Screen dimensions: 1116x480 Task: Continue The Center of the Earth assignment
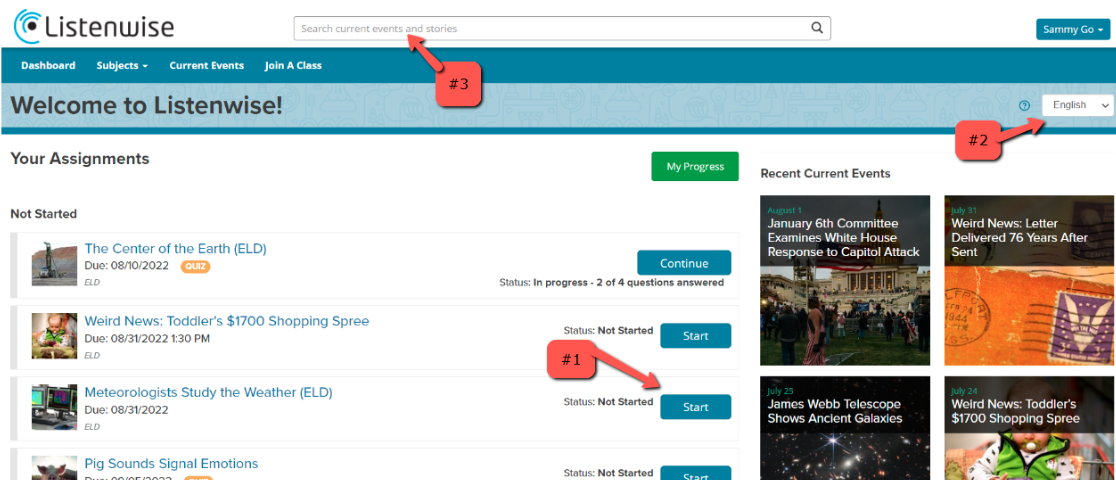pyautogui.click(x=684, y=263)
